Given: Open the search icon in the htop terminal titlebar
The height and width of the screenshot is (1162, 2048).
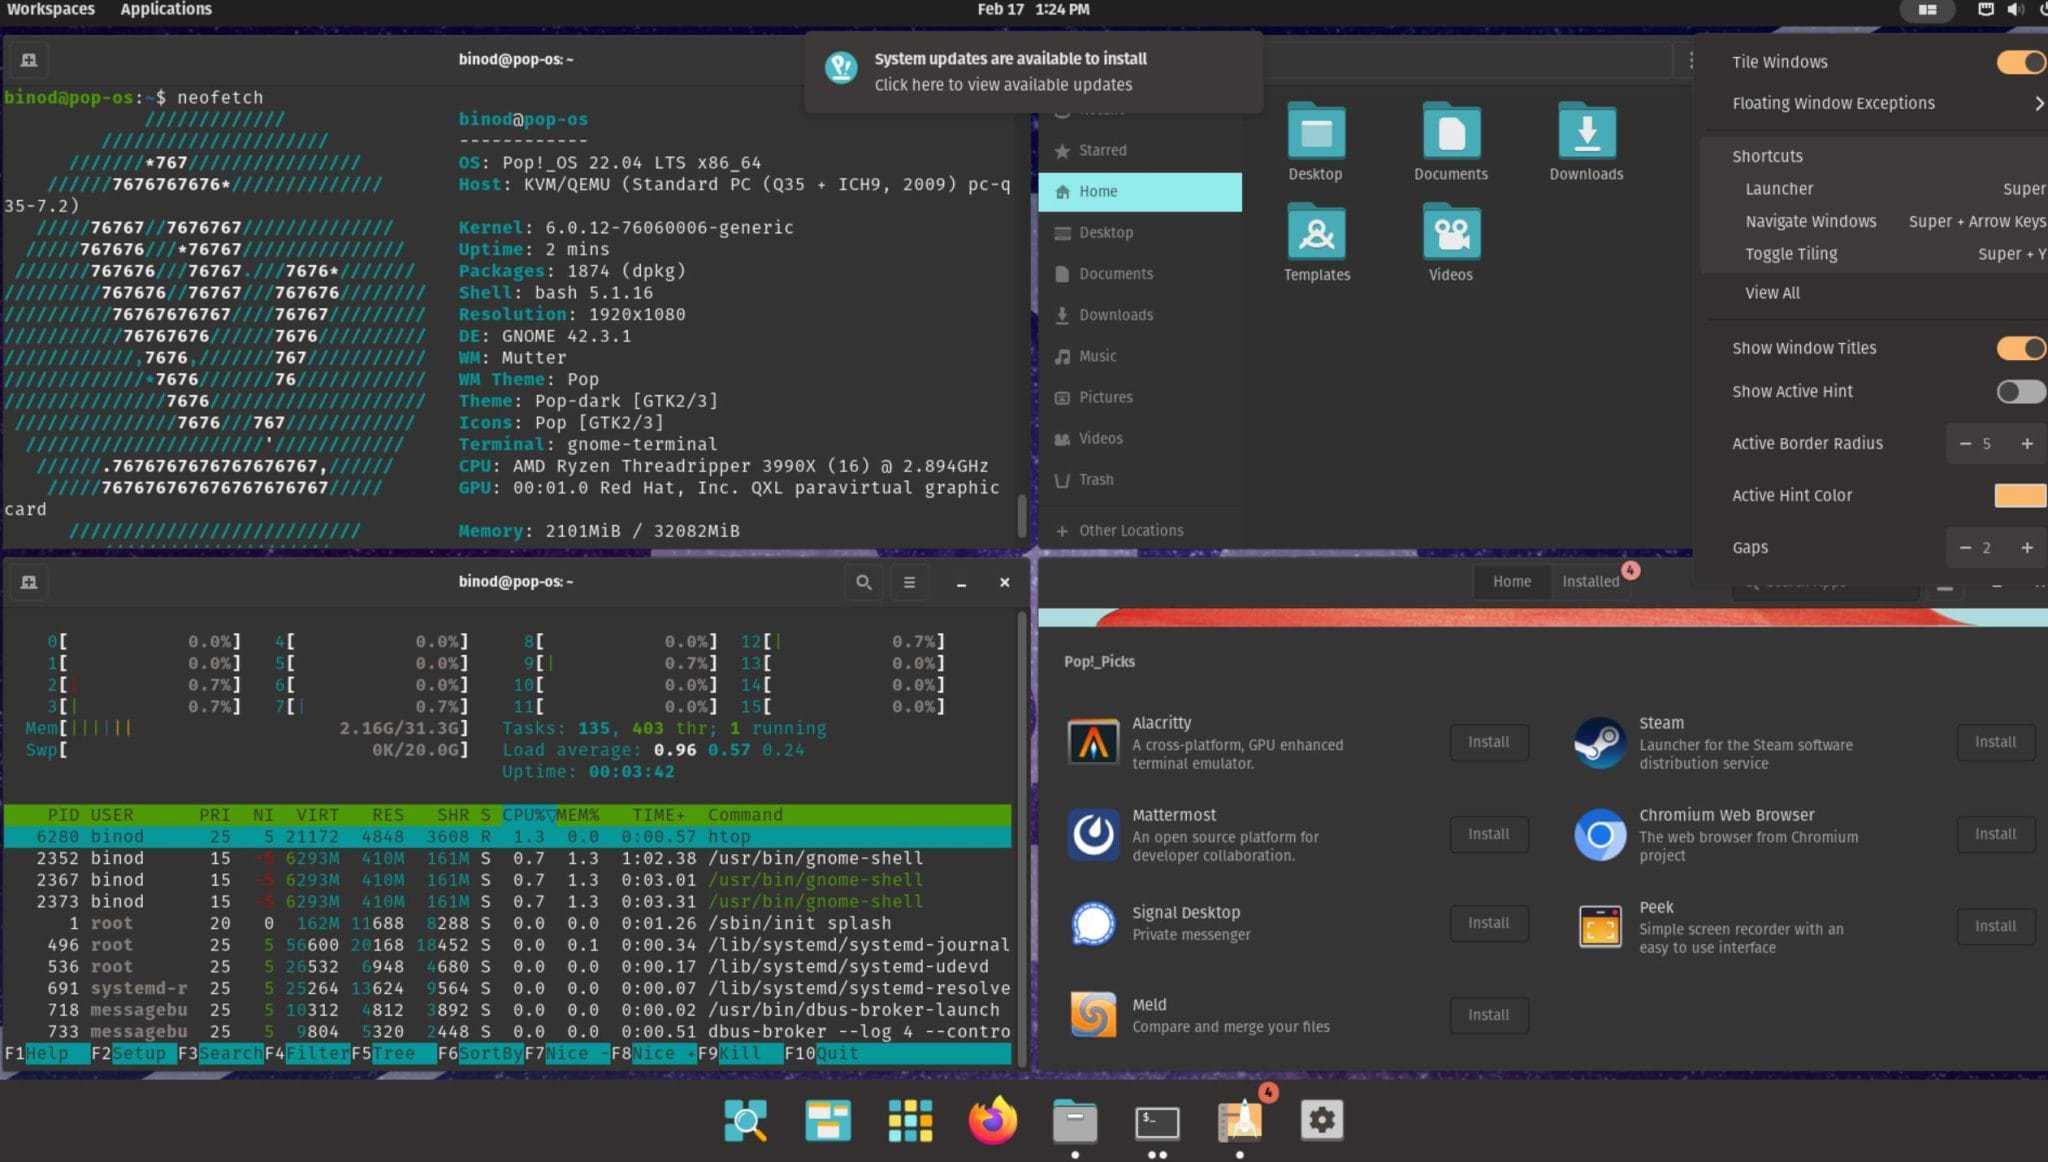Looking at the screenshot, I should pos(863,582).
